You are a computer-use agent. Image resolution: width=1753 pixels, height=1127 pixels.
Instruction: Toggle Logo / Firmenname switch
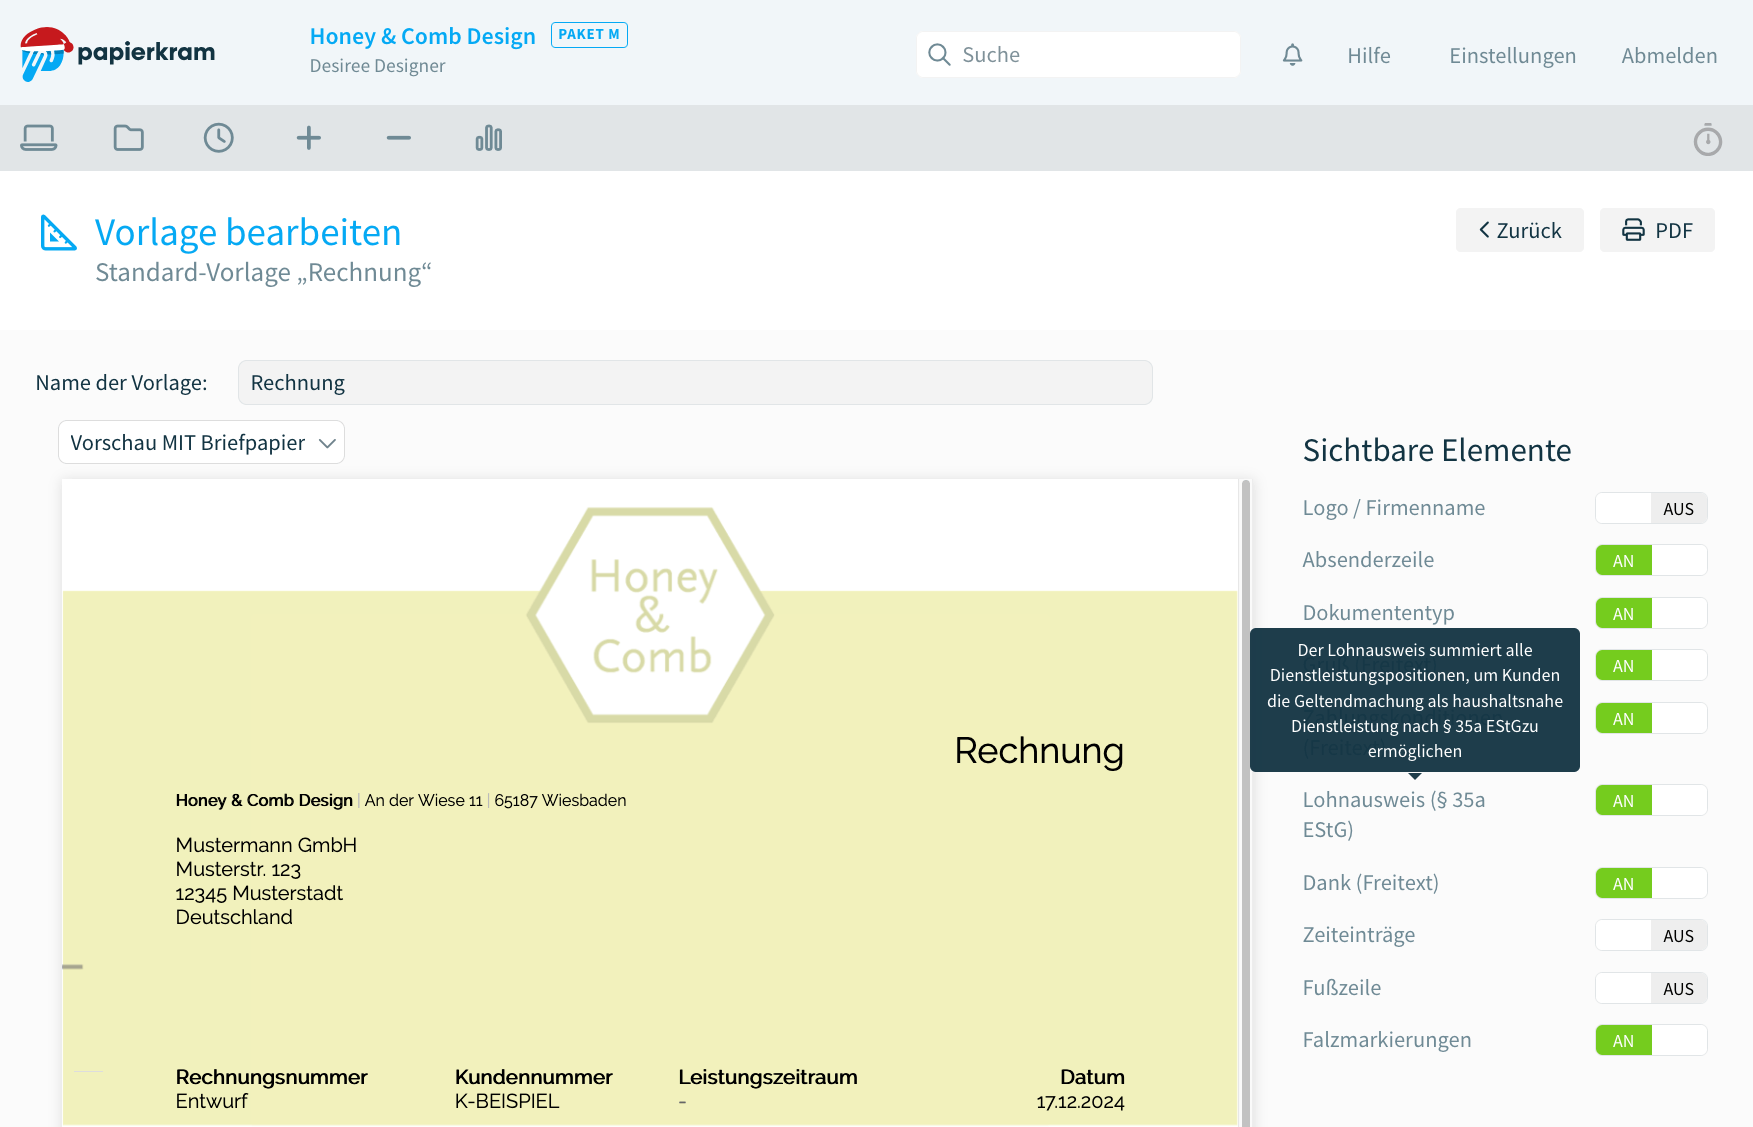click(x=1651, y=508)
